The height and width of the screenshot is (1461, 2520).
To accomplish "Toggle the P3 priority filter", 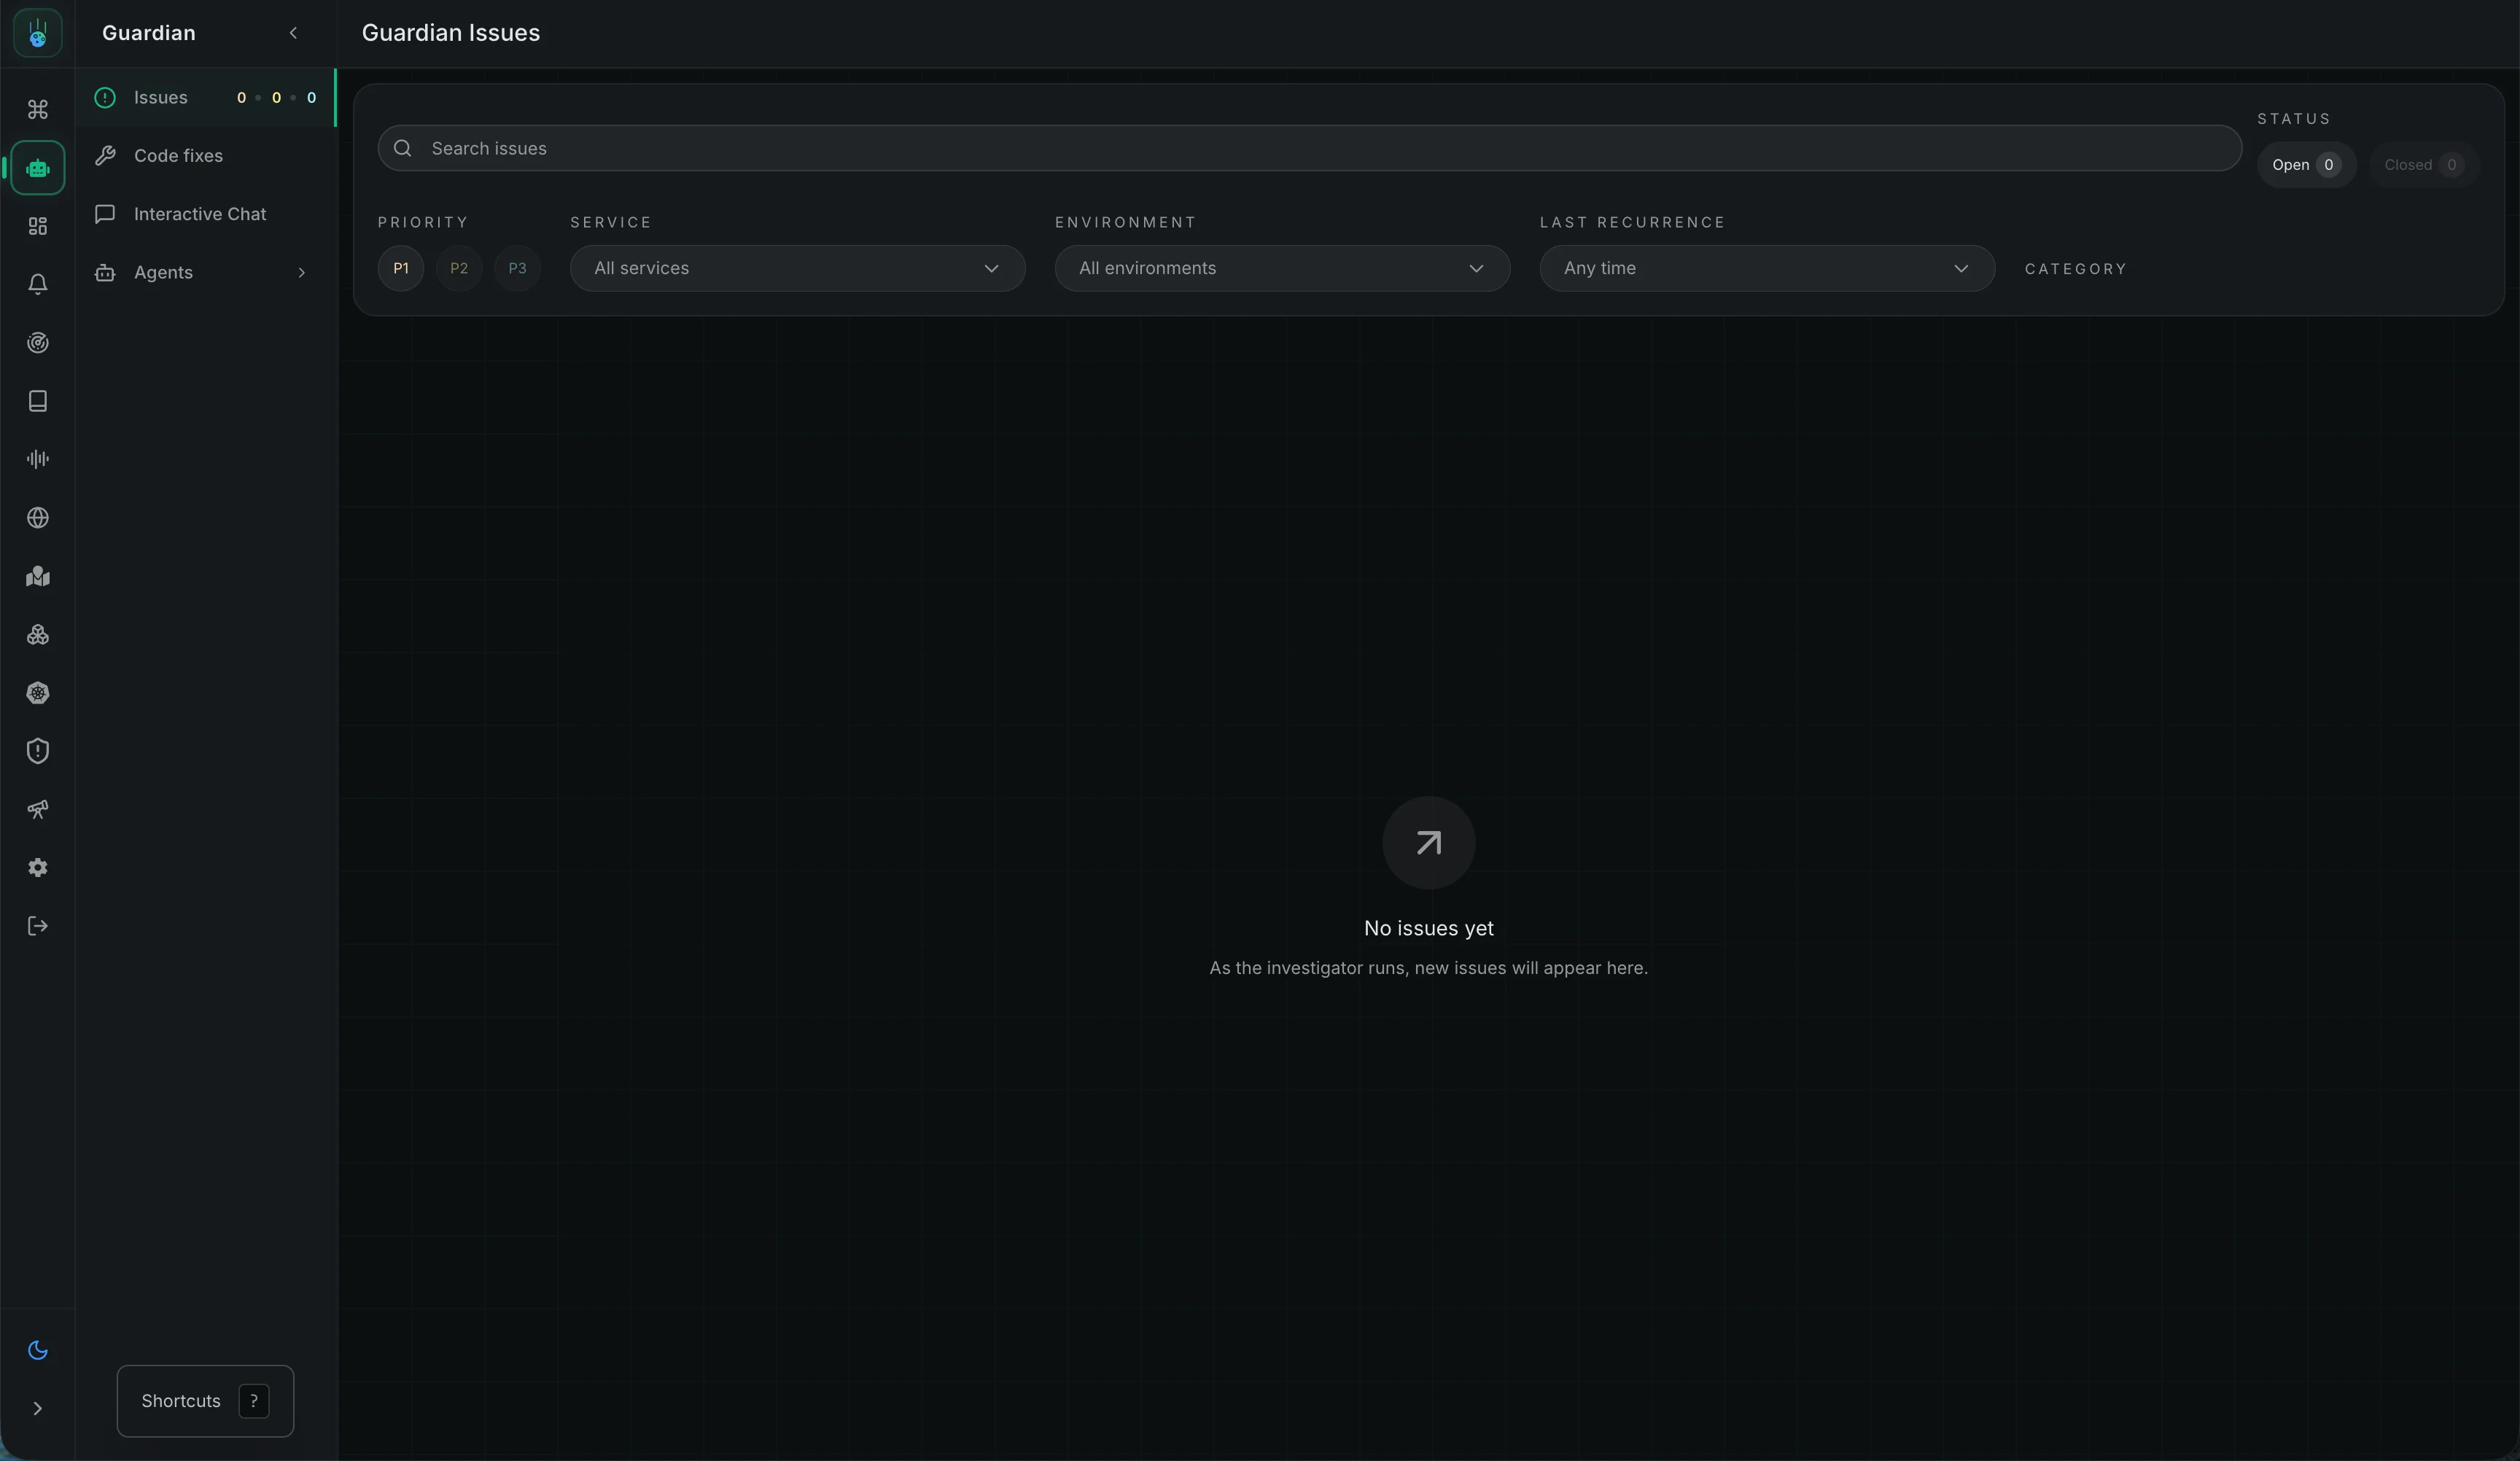I will point(517,268).
